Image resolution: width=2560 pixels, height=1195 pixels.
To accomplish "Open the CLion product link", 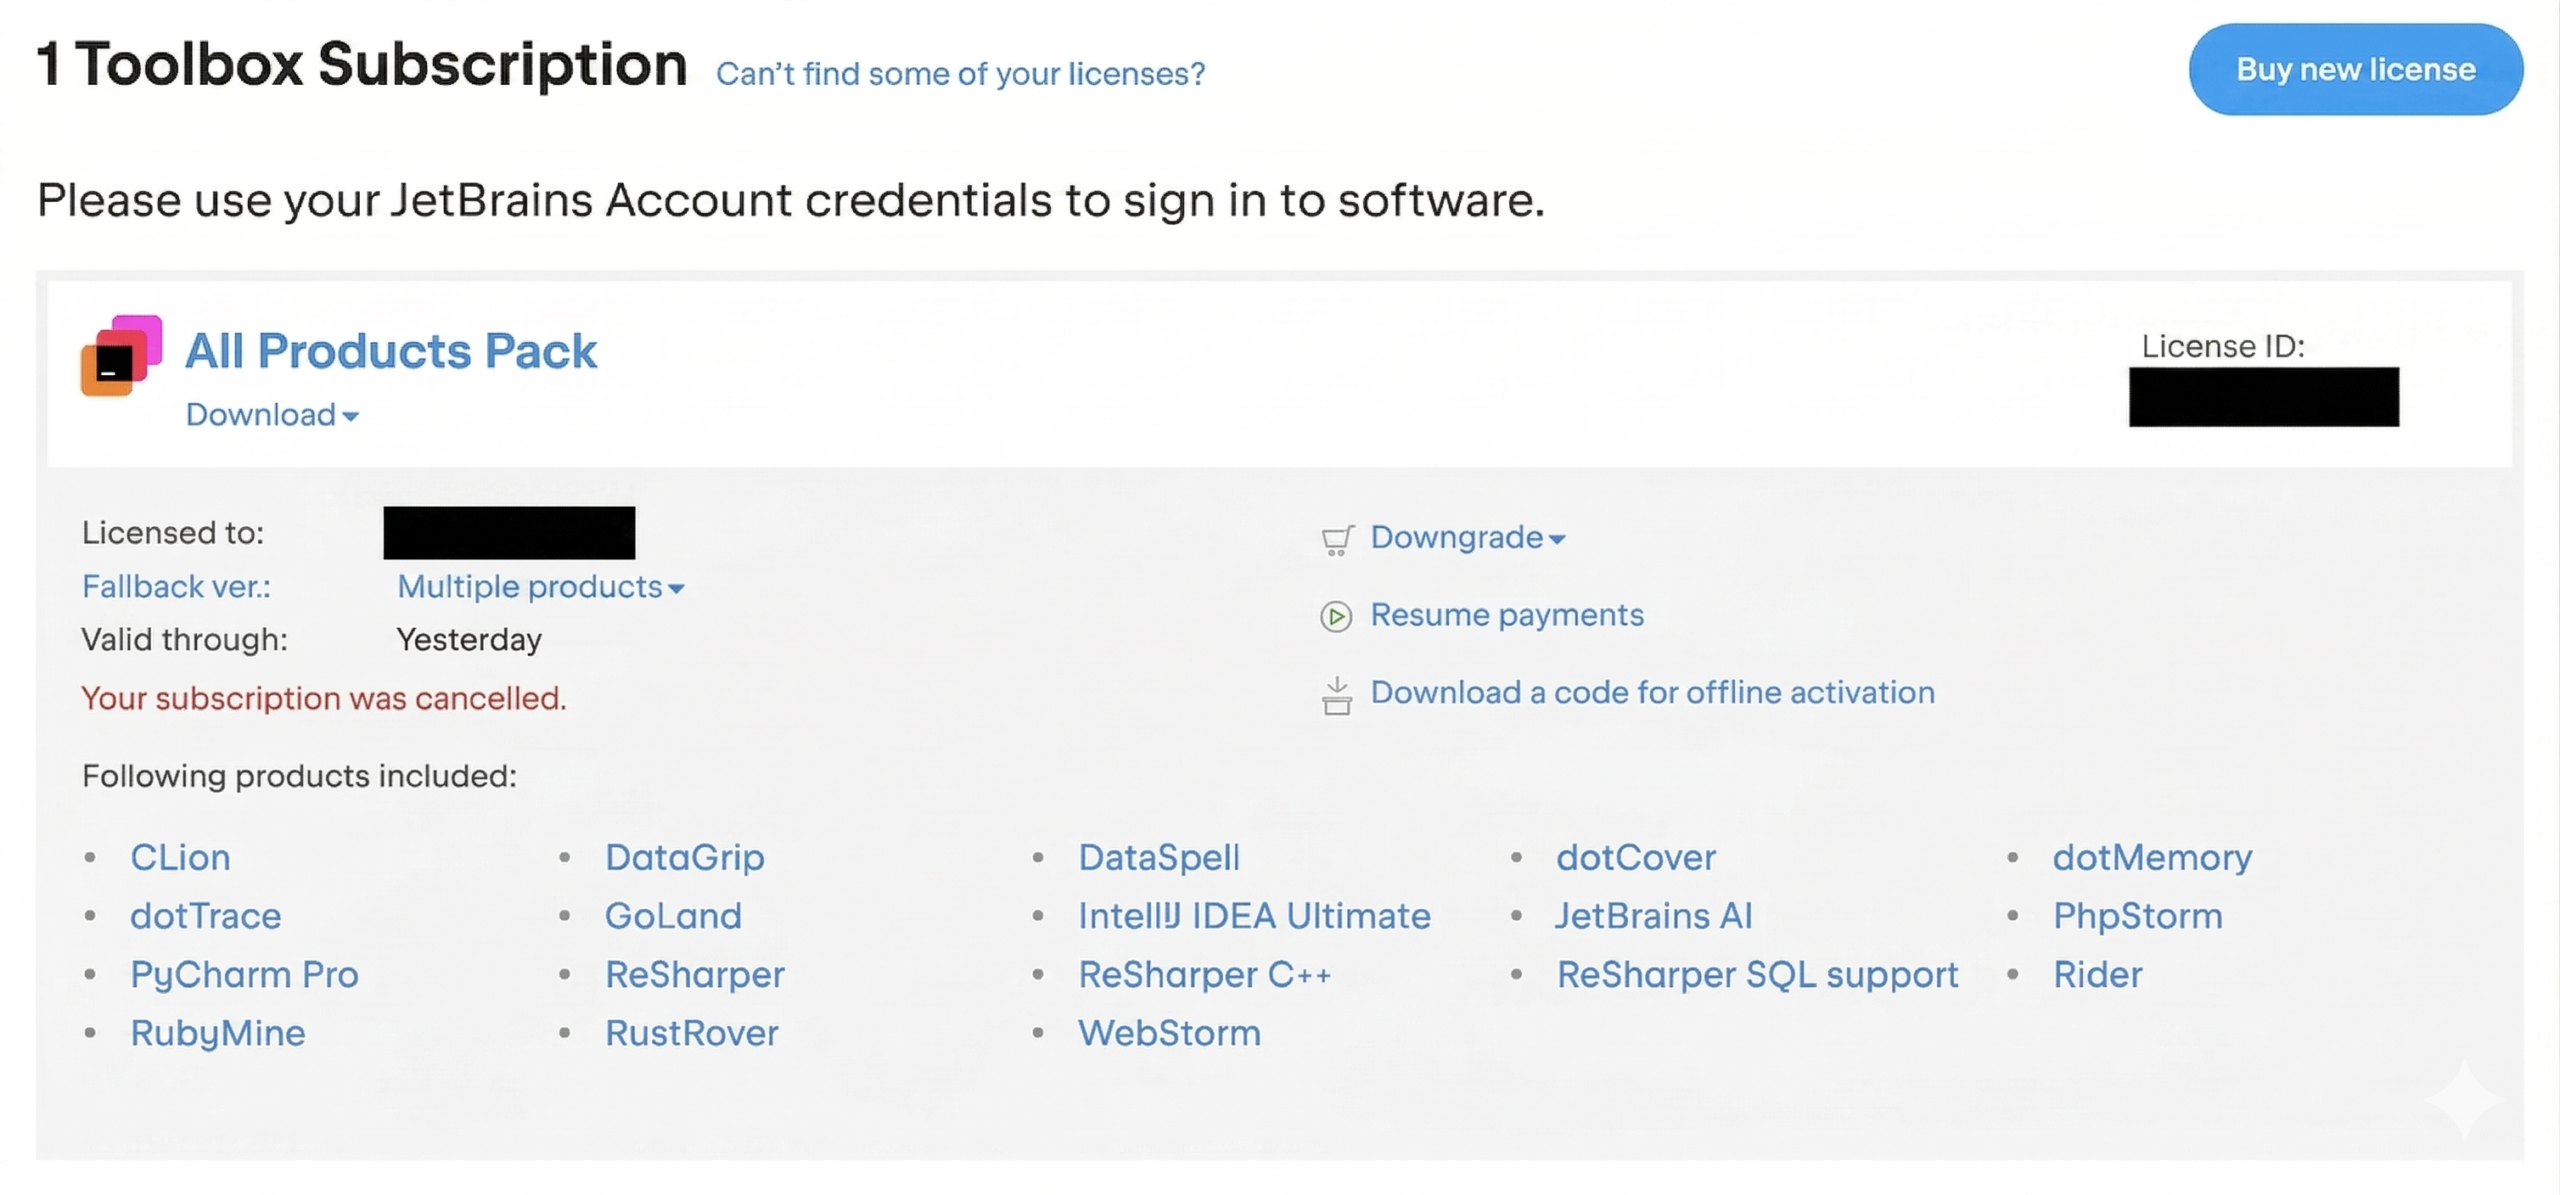I will [180, 858].
